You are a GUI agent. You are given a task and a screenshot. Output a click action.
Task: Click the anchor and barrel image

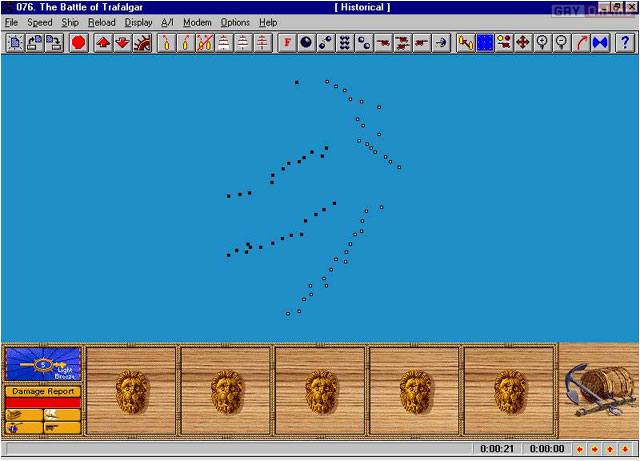(x=598, y=390)
